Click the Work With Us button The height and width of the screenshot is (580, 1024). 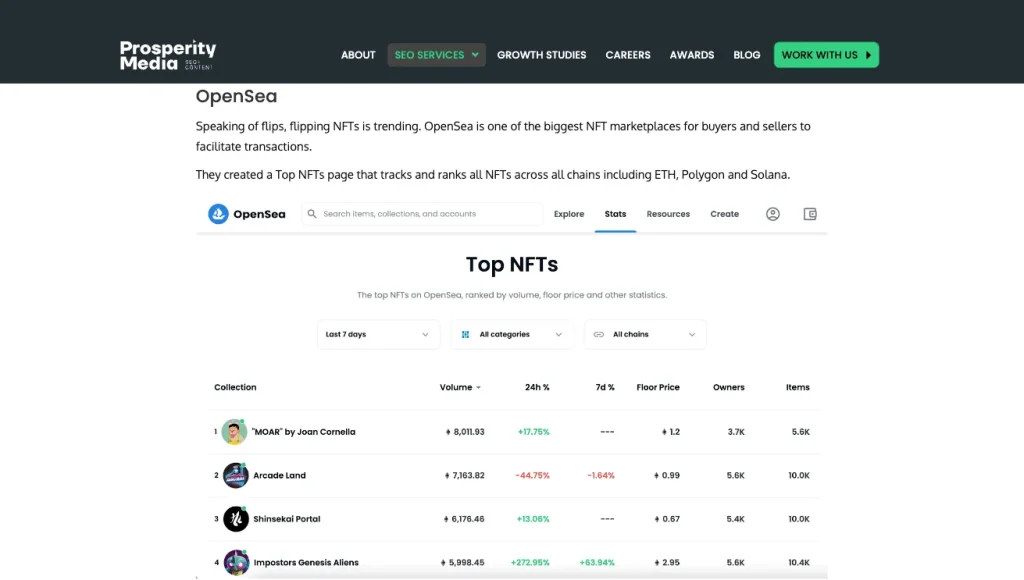[825, 55]
